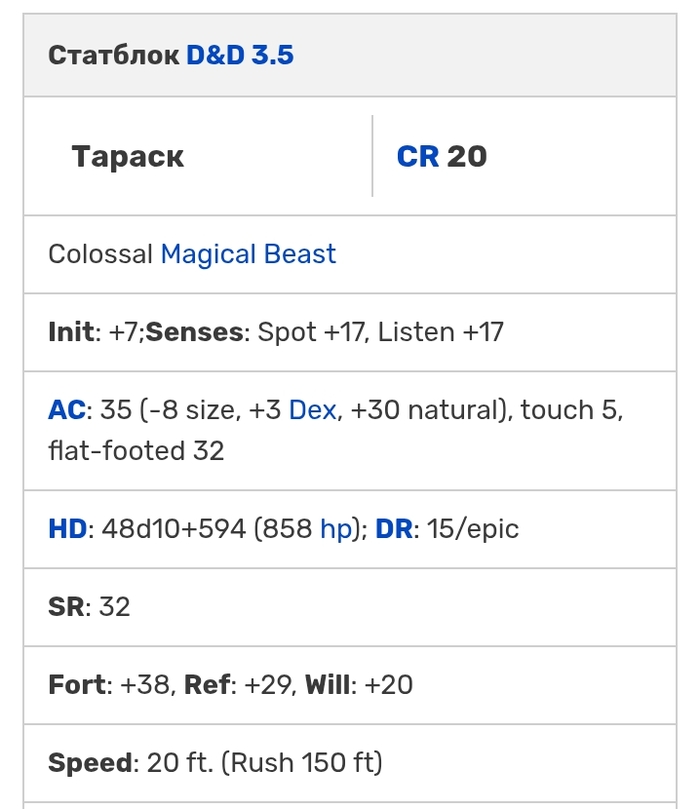The height and width of the screenshot is (809, 700).
Task: Open the hp link
Action: click(x=336, y=529)
